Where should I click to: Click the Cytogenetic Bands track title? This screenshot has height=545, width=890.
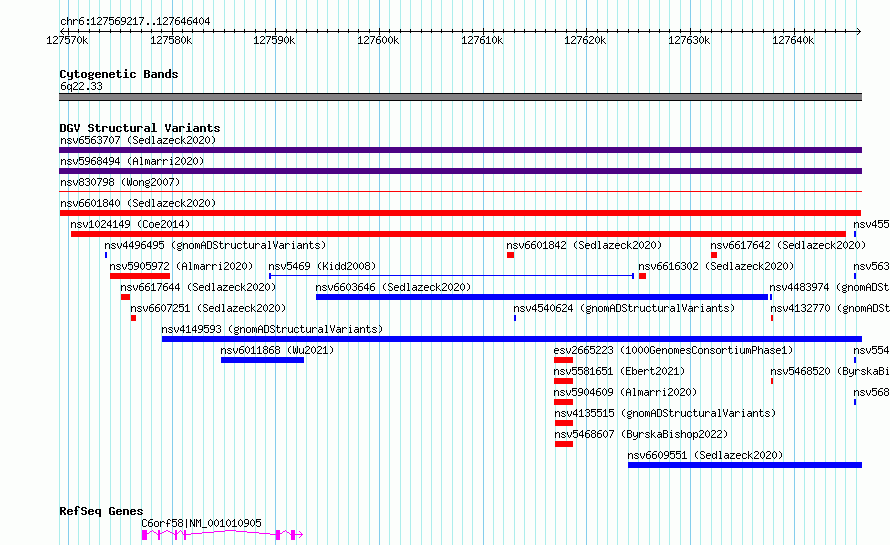pos(119,74)
